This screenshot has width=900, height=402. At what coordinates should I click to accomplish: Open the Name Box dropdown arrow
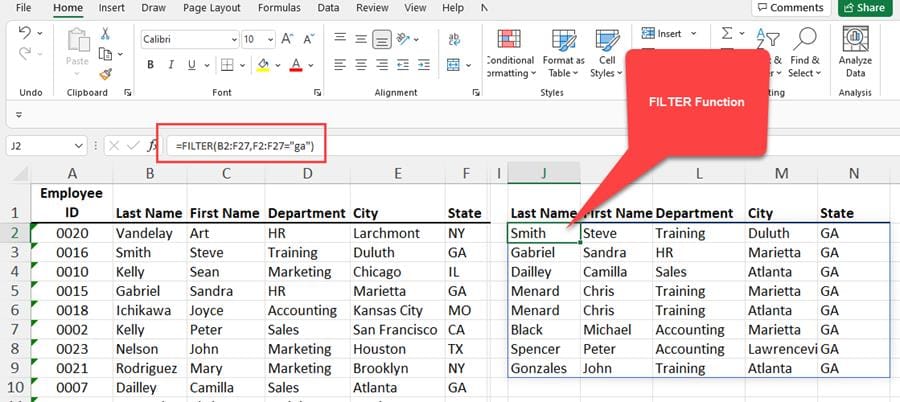click(79, 146)
